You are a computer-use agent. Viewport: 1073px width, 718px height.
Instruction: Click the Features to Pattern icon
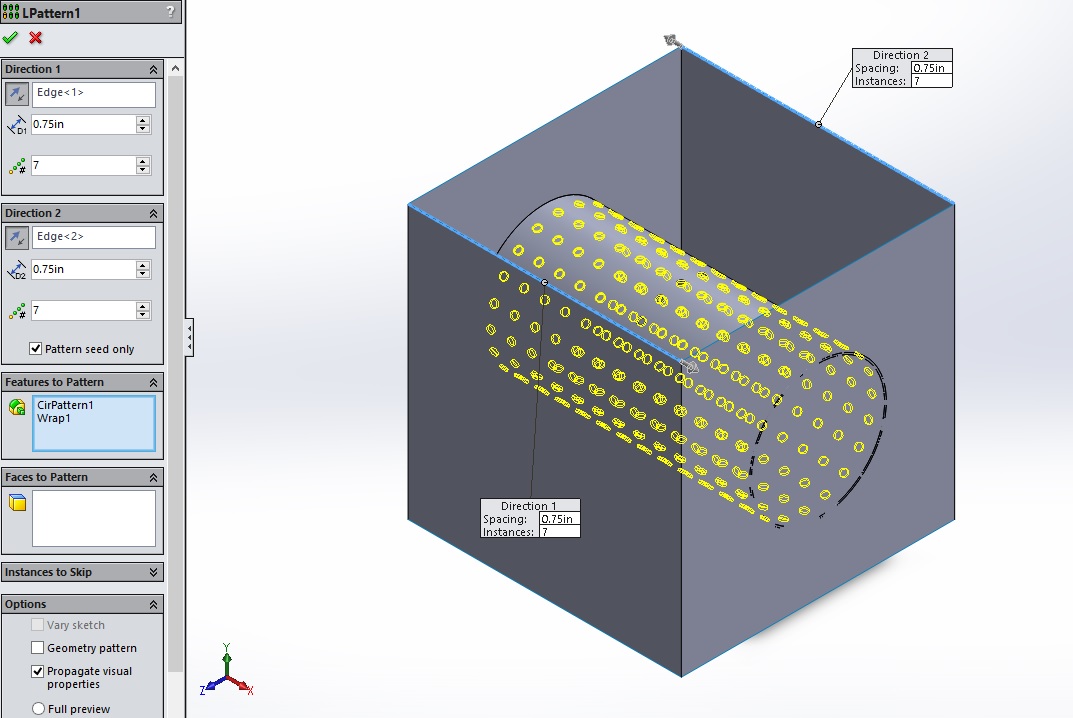point(17,407)
